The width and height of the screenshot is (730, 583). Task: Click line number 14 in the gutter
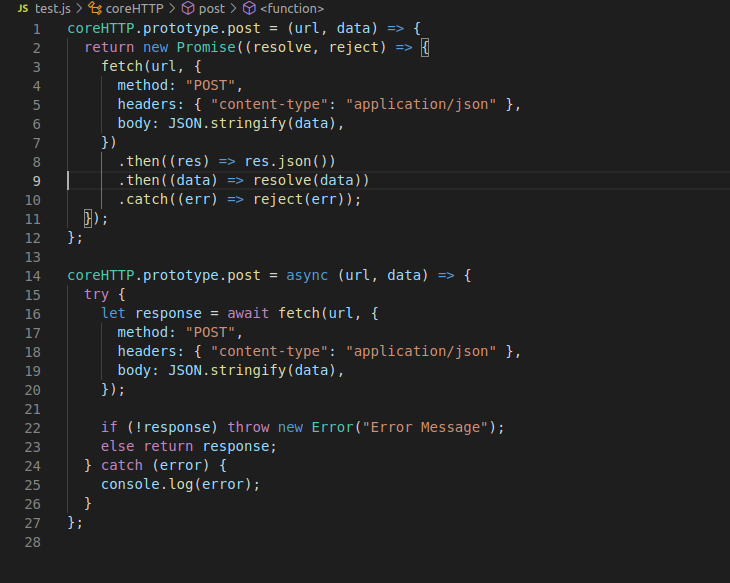33,276
